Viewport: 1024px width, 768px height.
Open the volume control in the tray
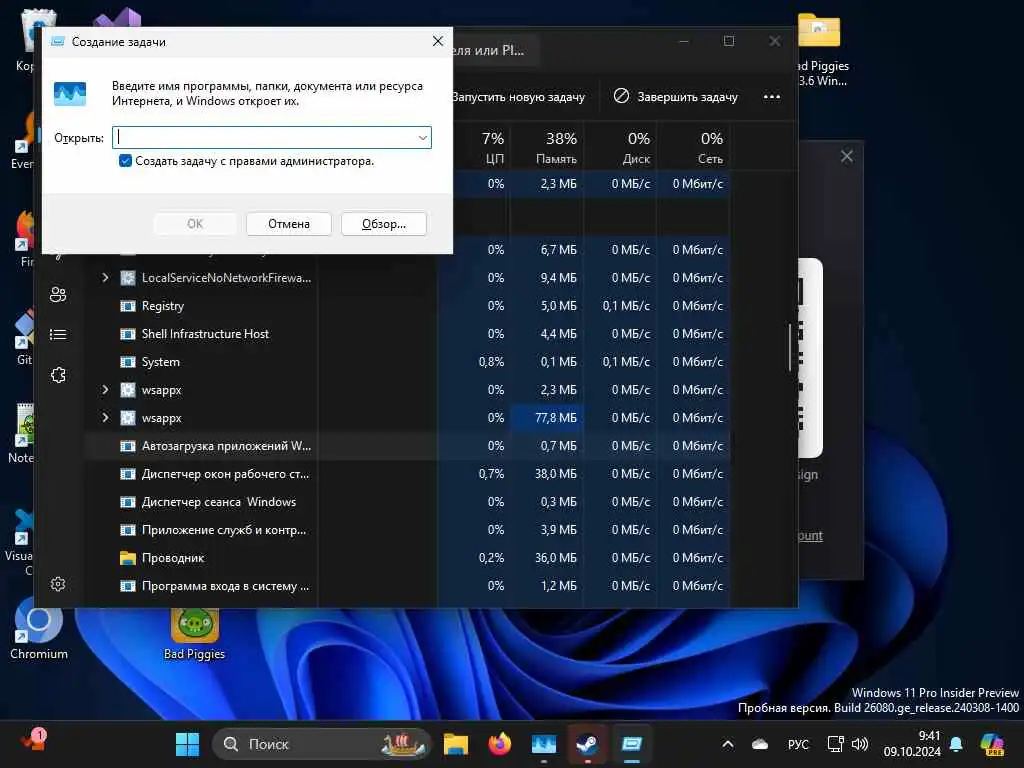coord(861,744)
